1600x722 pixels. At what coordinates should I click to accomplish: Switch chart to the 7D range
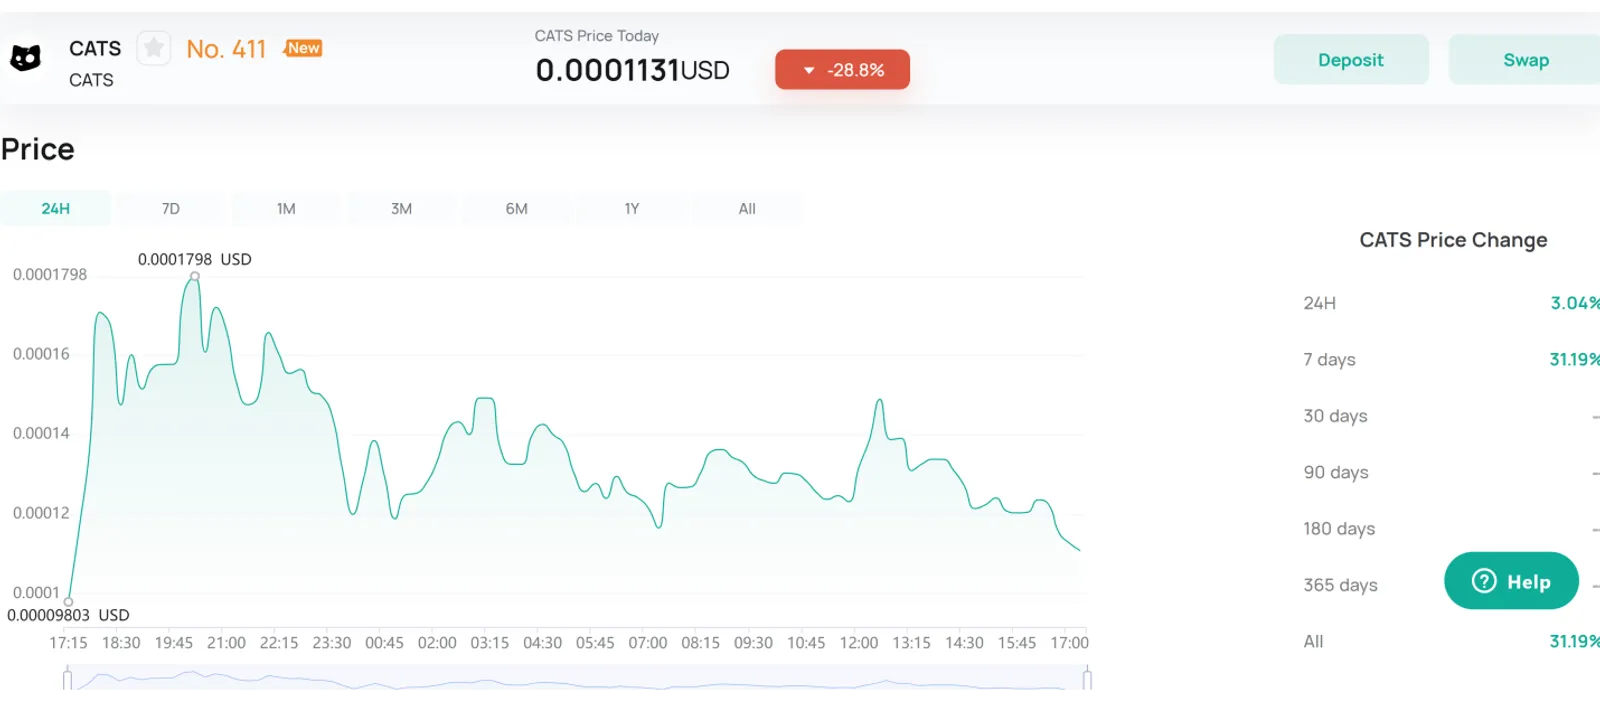click(x=171, y=209)
